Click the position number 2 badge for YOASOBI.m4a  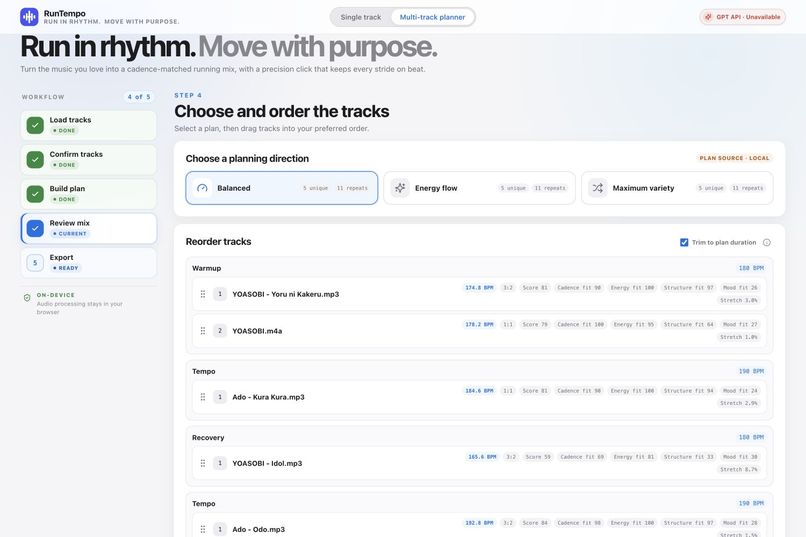coord(220,331)
